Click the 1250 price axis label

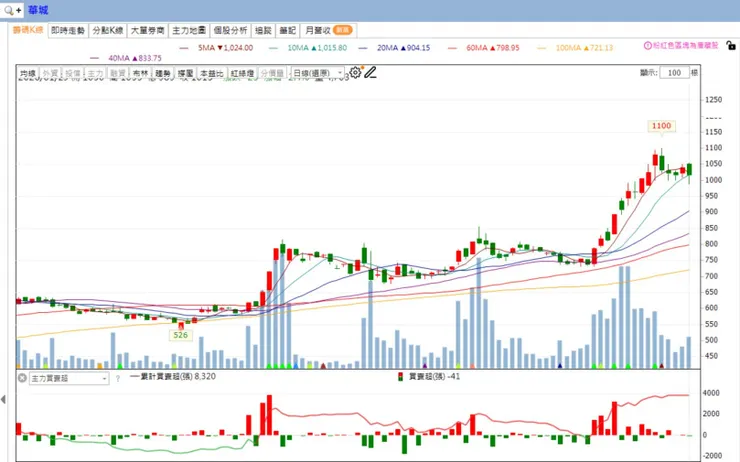click(714, 100)
